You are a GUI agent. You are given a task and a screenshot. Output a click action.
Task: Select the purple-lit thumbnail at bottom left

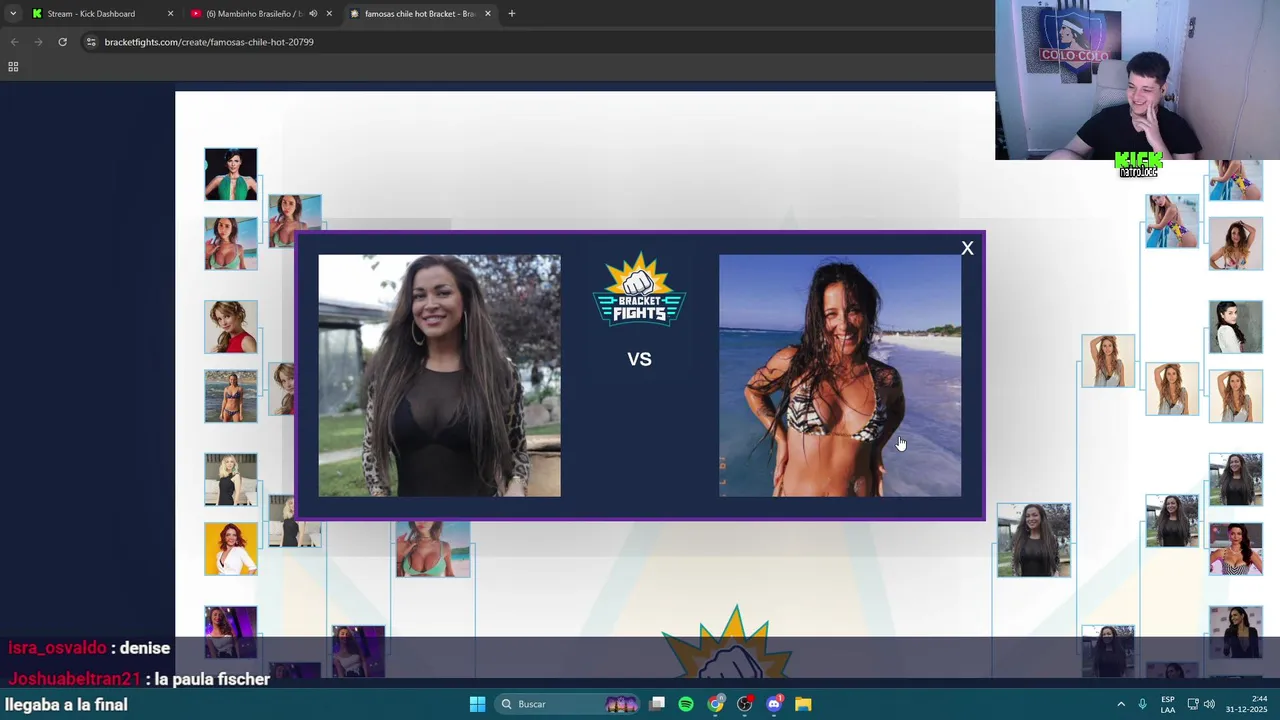coord(231,632)
